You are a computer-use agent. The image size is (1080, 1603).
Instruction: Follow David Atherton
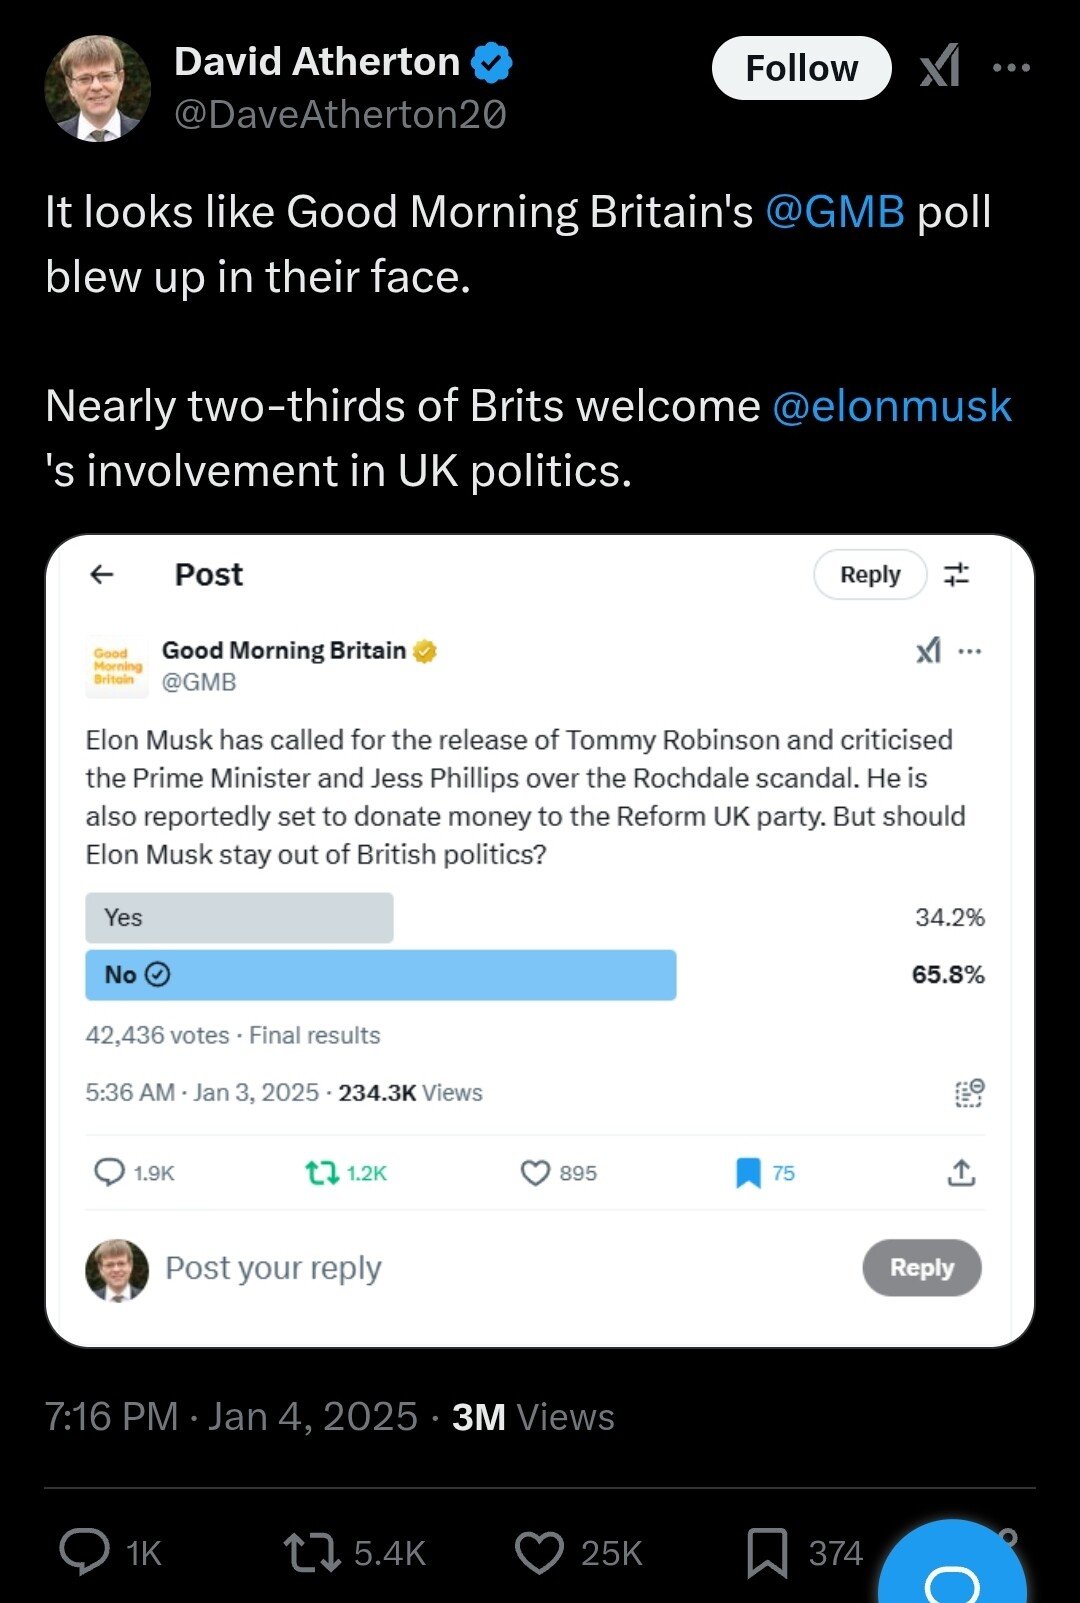801,68
